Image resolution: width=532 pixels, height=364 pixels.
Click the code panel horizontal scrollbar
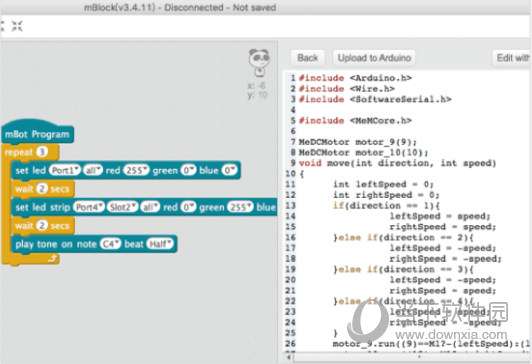(407, 357)
